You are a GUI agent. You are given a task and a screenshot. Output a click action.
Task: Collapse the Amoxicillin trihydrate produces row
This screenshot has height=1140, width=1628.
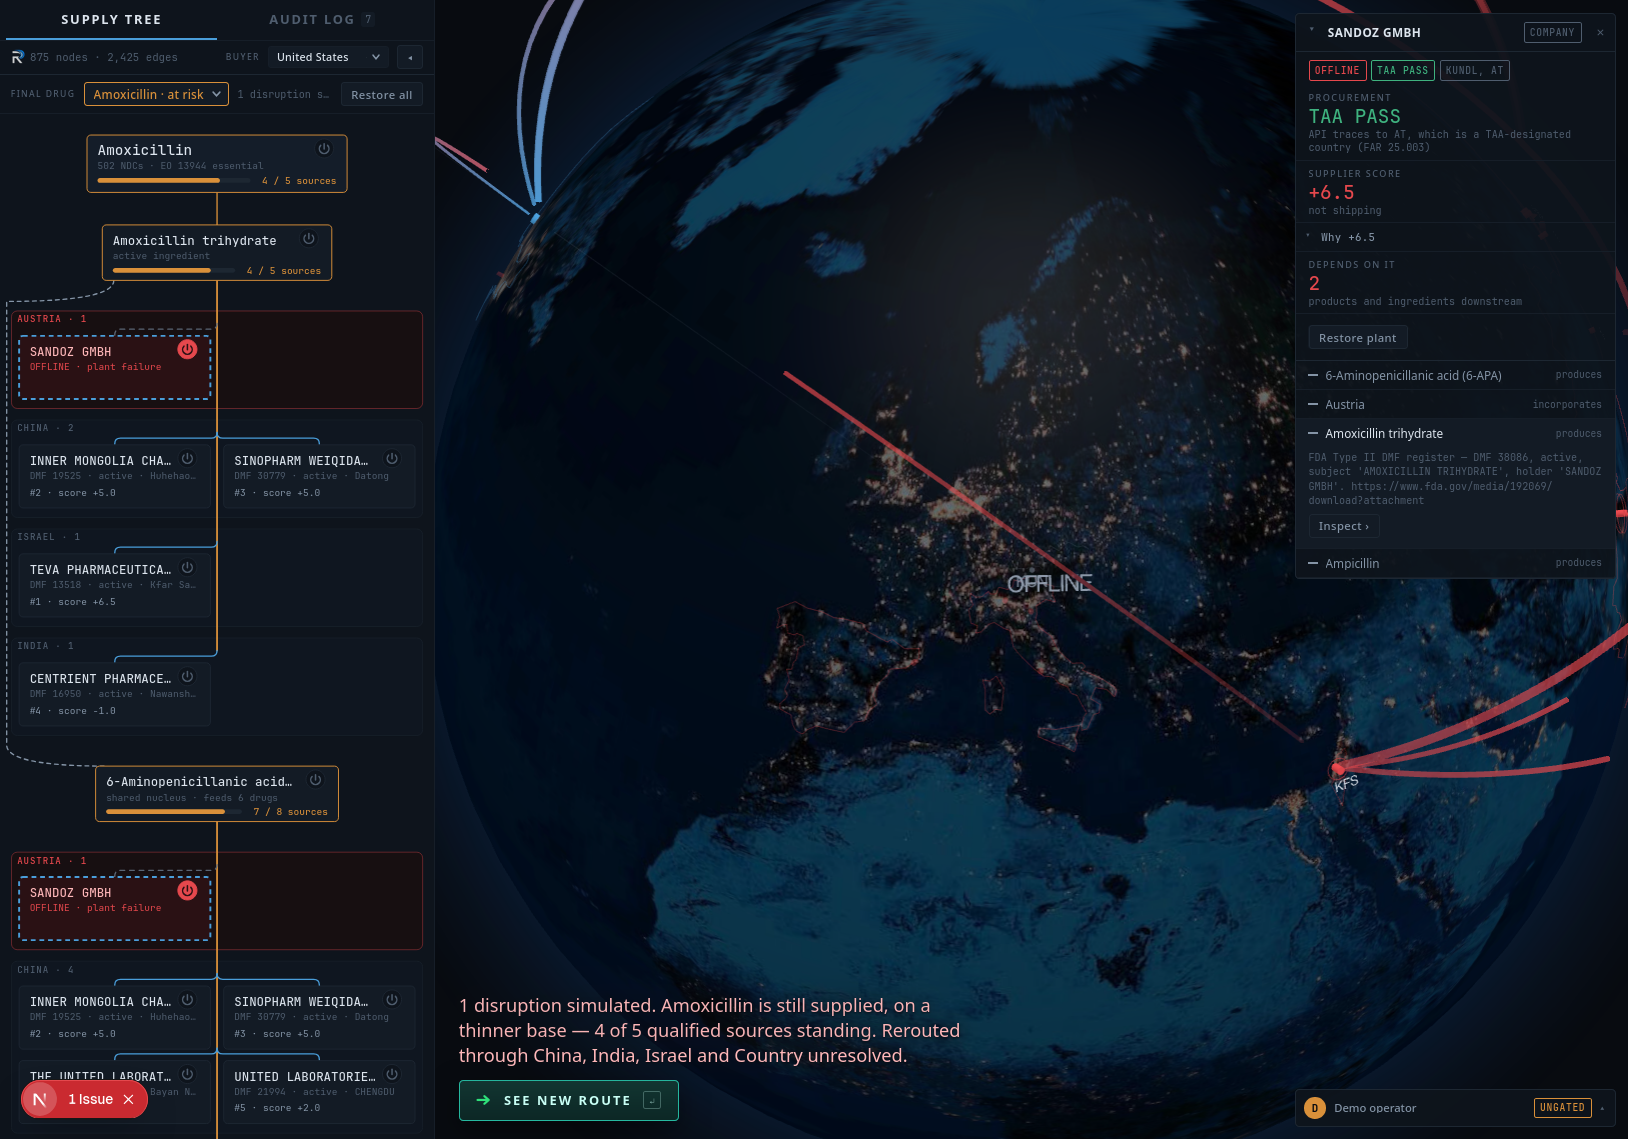1455,434
